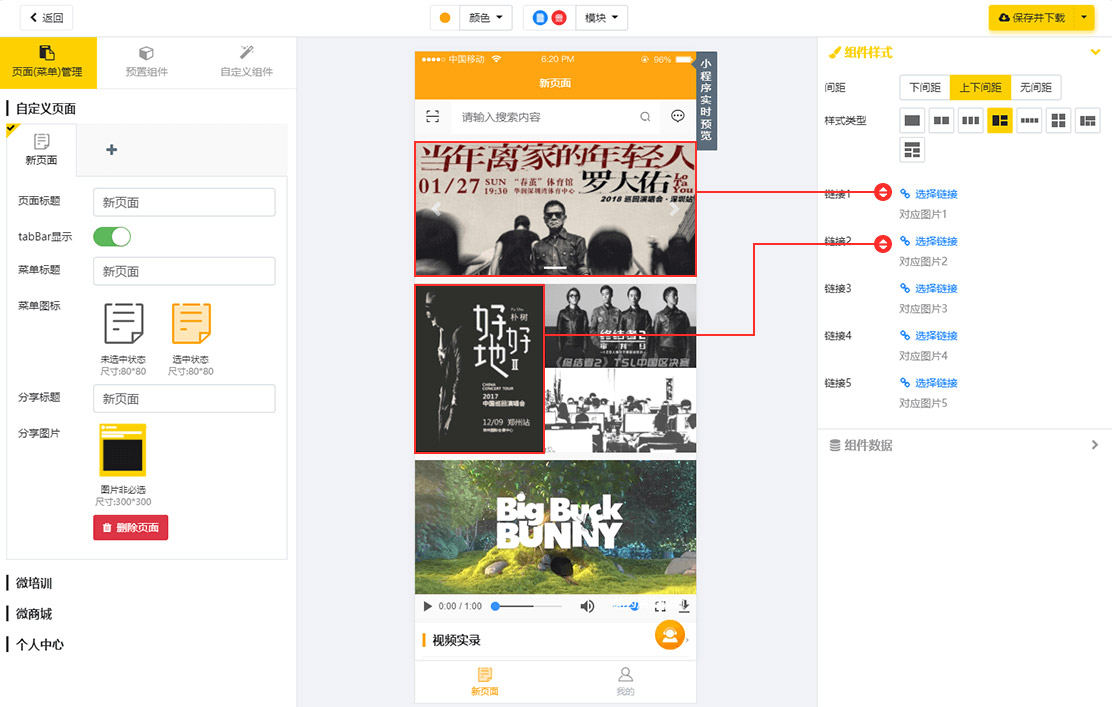Click the 菜单标题 input field
The width and height of the screenshot is (1112, 707).
coord(184,271)
